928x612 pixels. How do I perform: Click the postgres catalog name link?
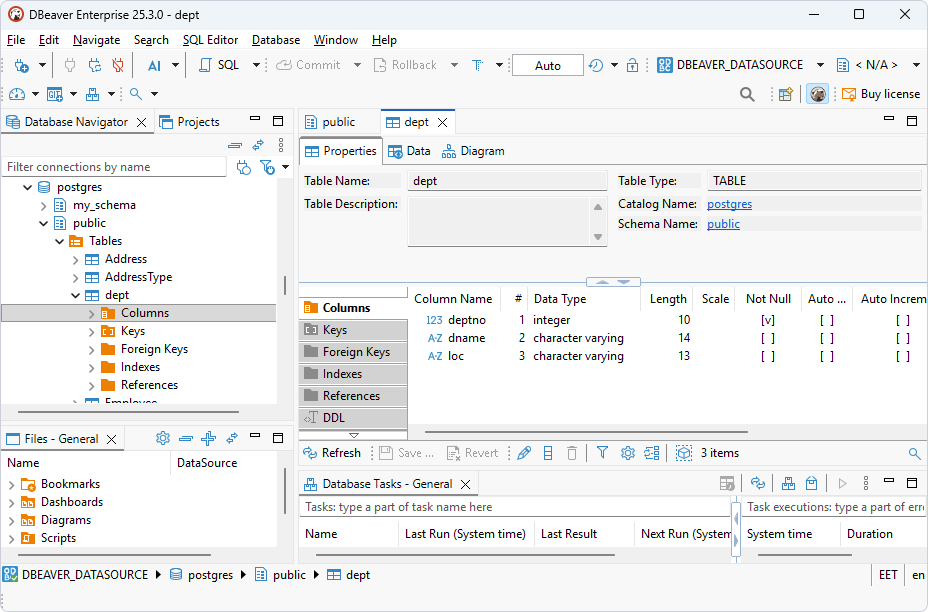click(728, 203)
